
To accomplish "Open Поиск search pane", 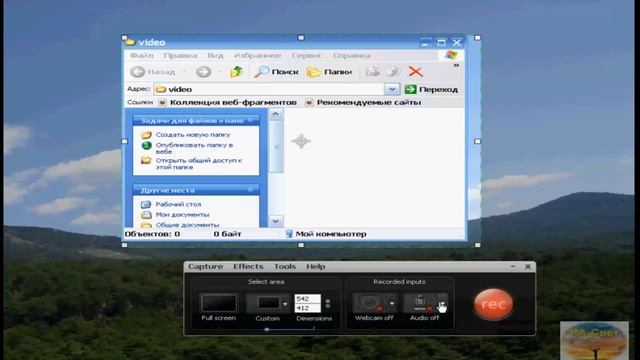I will (276, 72).
